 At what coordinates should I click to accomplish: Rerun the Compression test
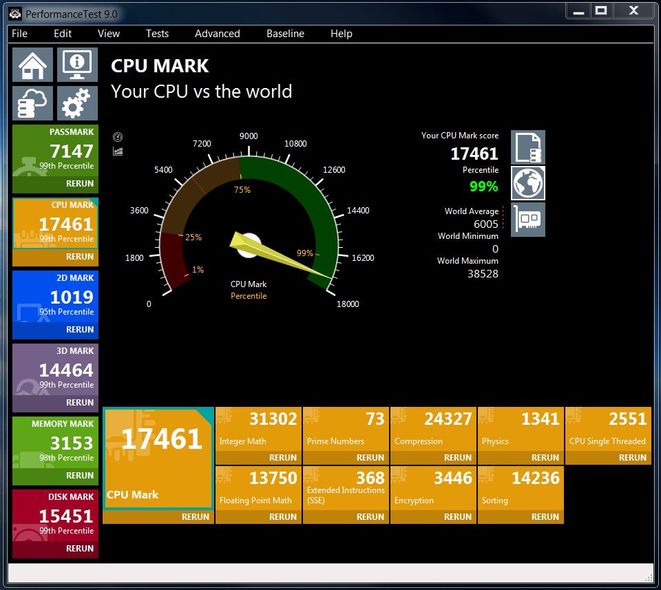pos(457,458)
